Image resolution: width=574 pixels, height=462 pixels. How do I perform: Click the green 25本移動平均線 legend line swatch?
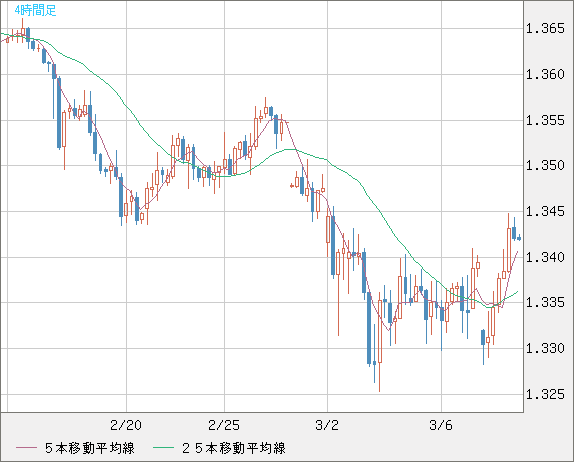pyautogui.click(x=163, y=448)
